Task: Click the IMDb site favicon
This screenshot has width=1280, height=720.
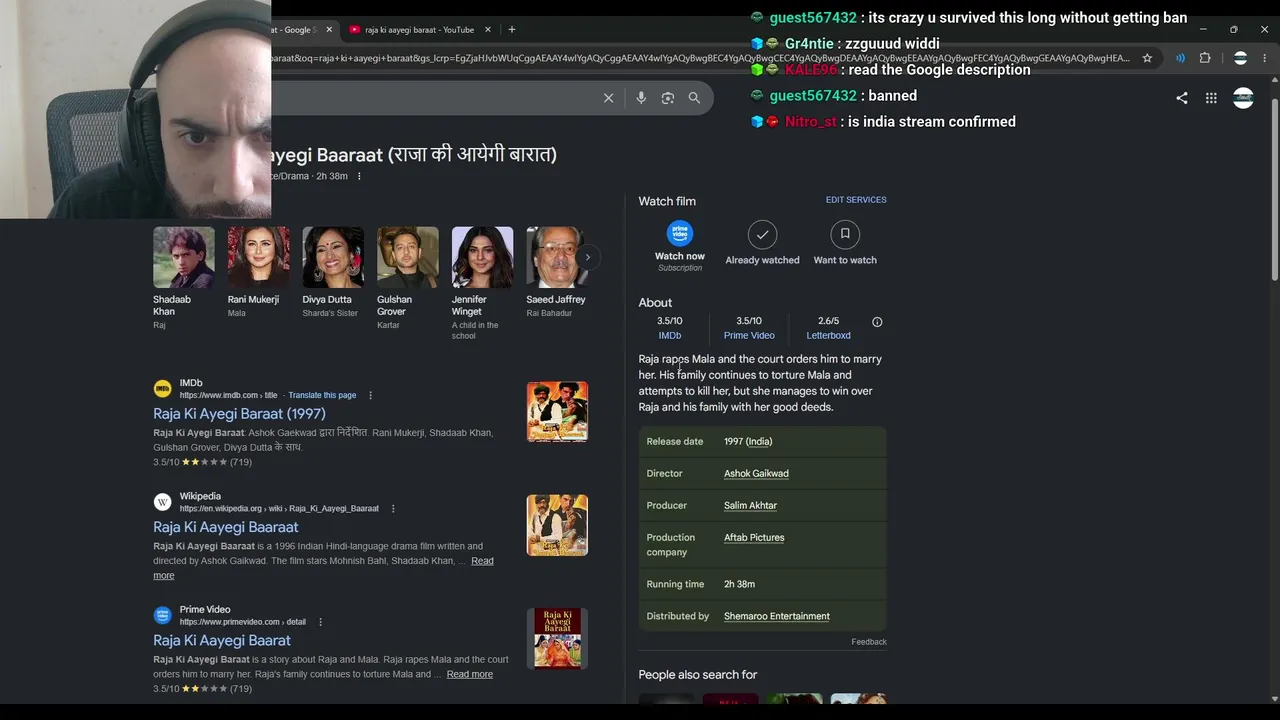Action: pyautogui.click(x=162, y=389)
